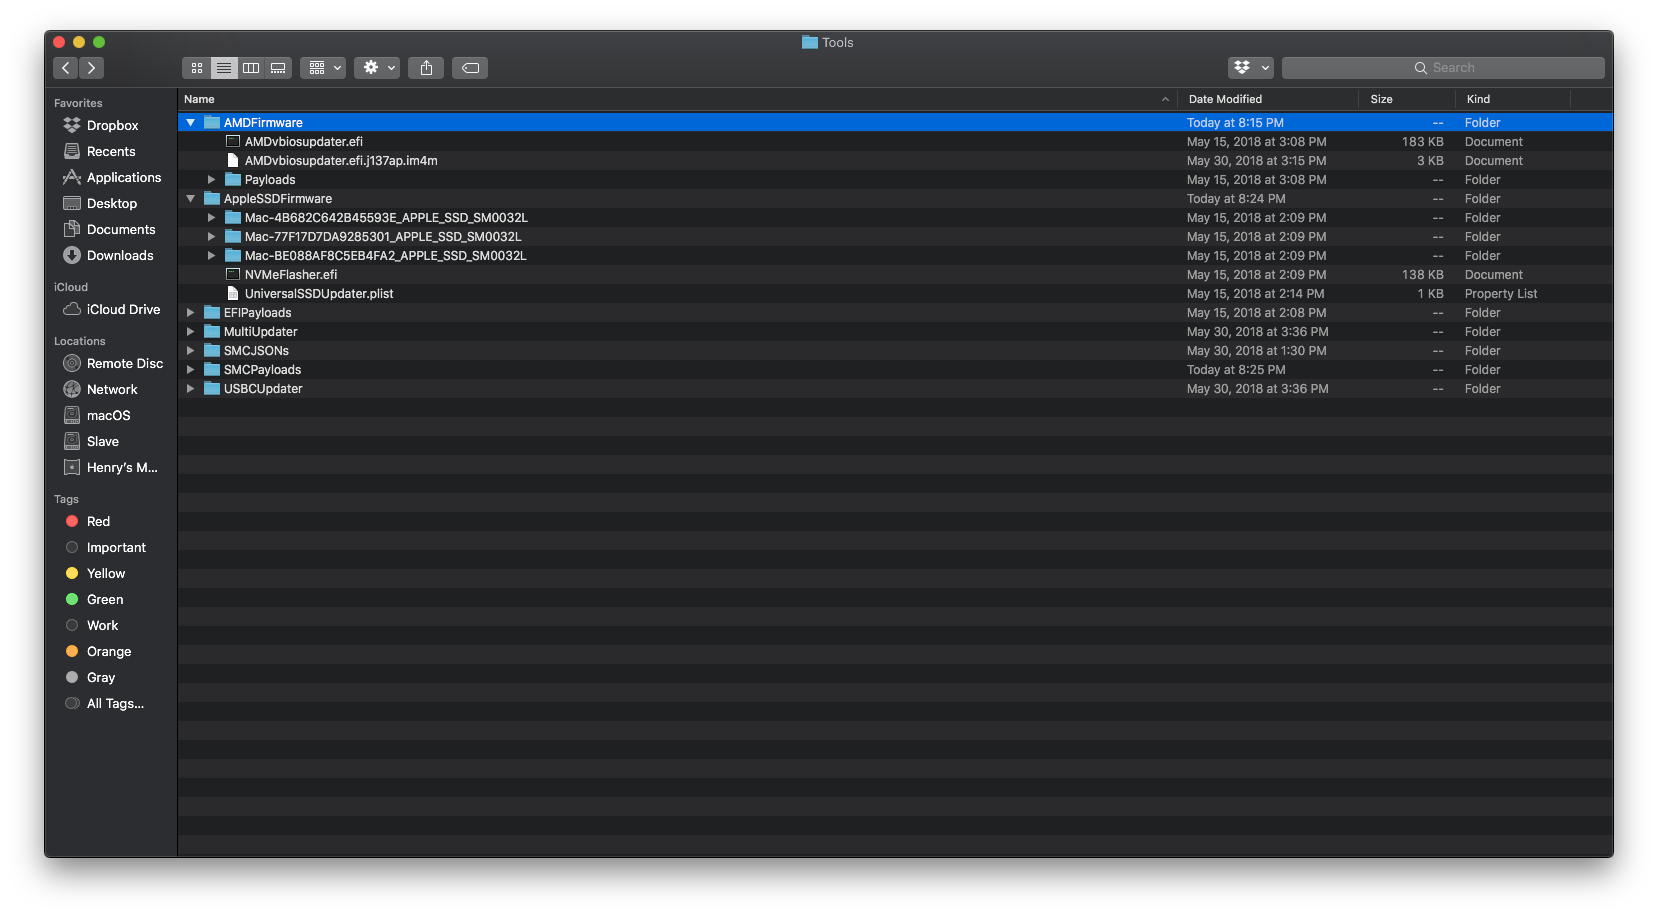Image resolution: width=1658 pixels, height=916 pixels.
Task: Open iCloud Drive in the sidebar
Action: click(123, 310)
